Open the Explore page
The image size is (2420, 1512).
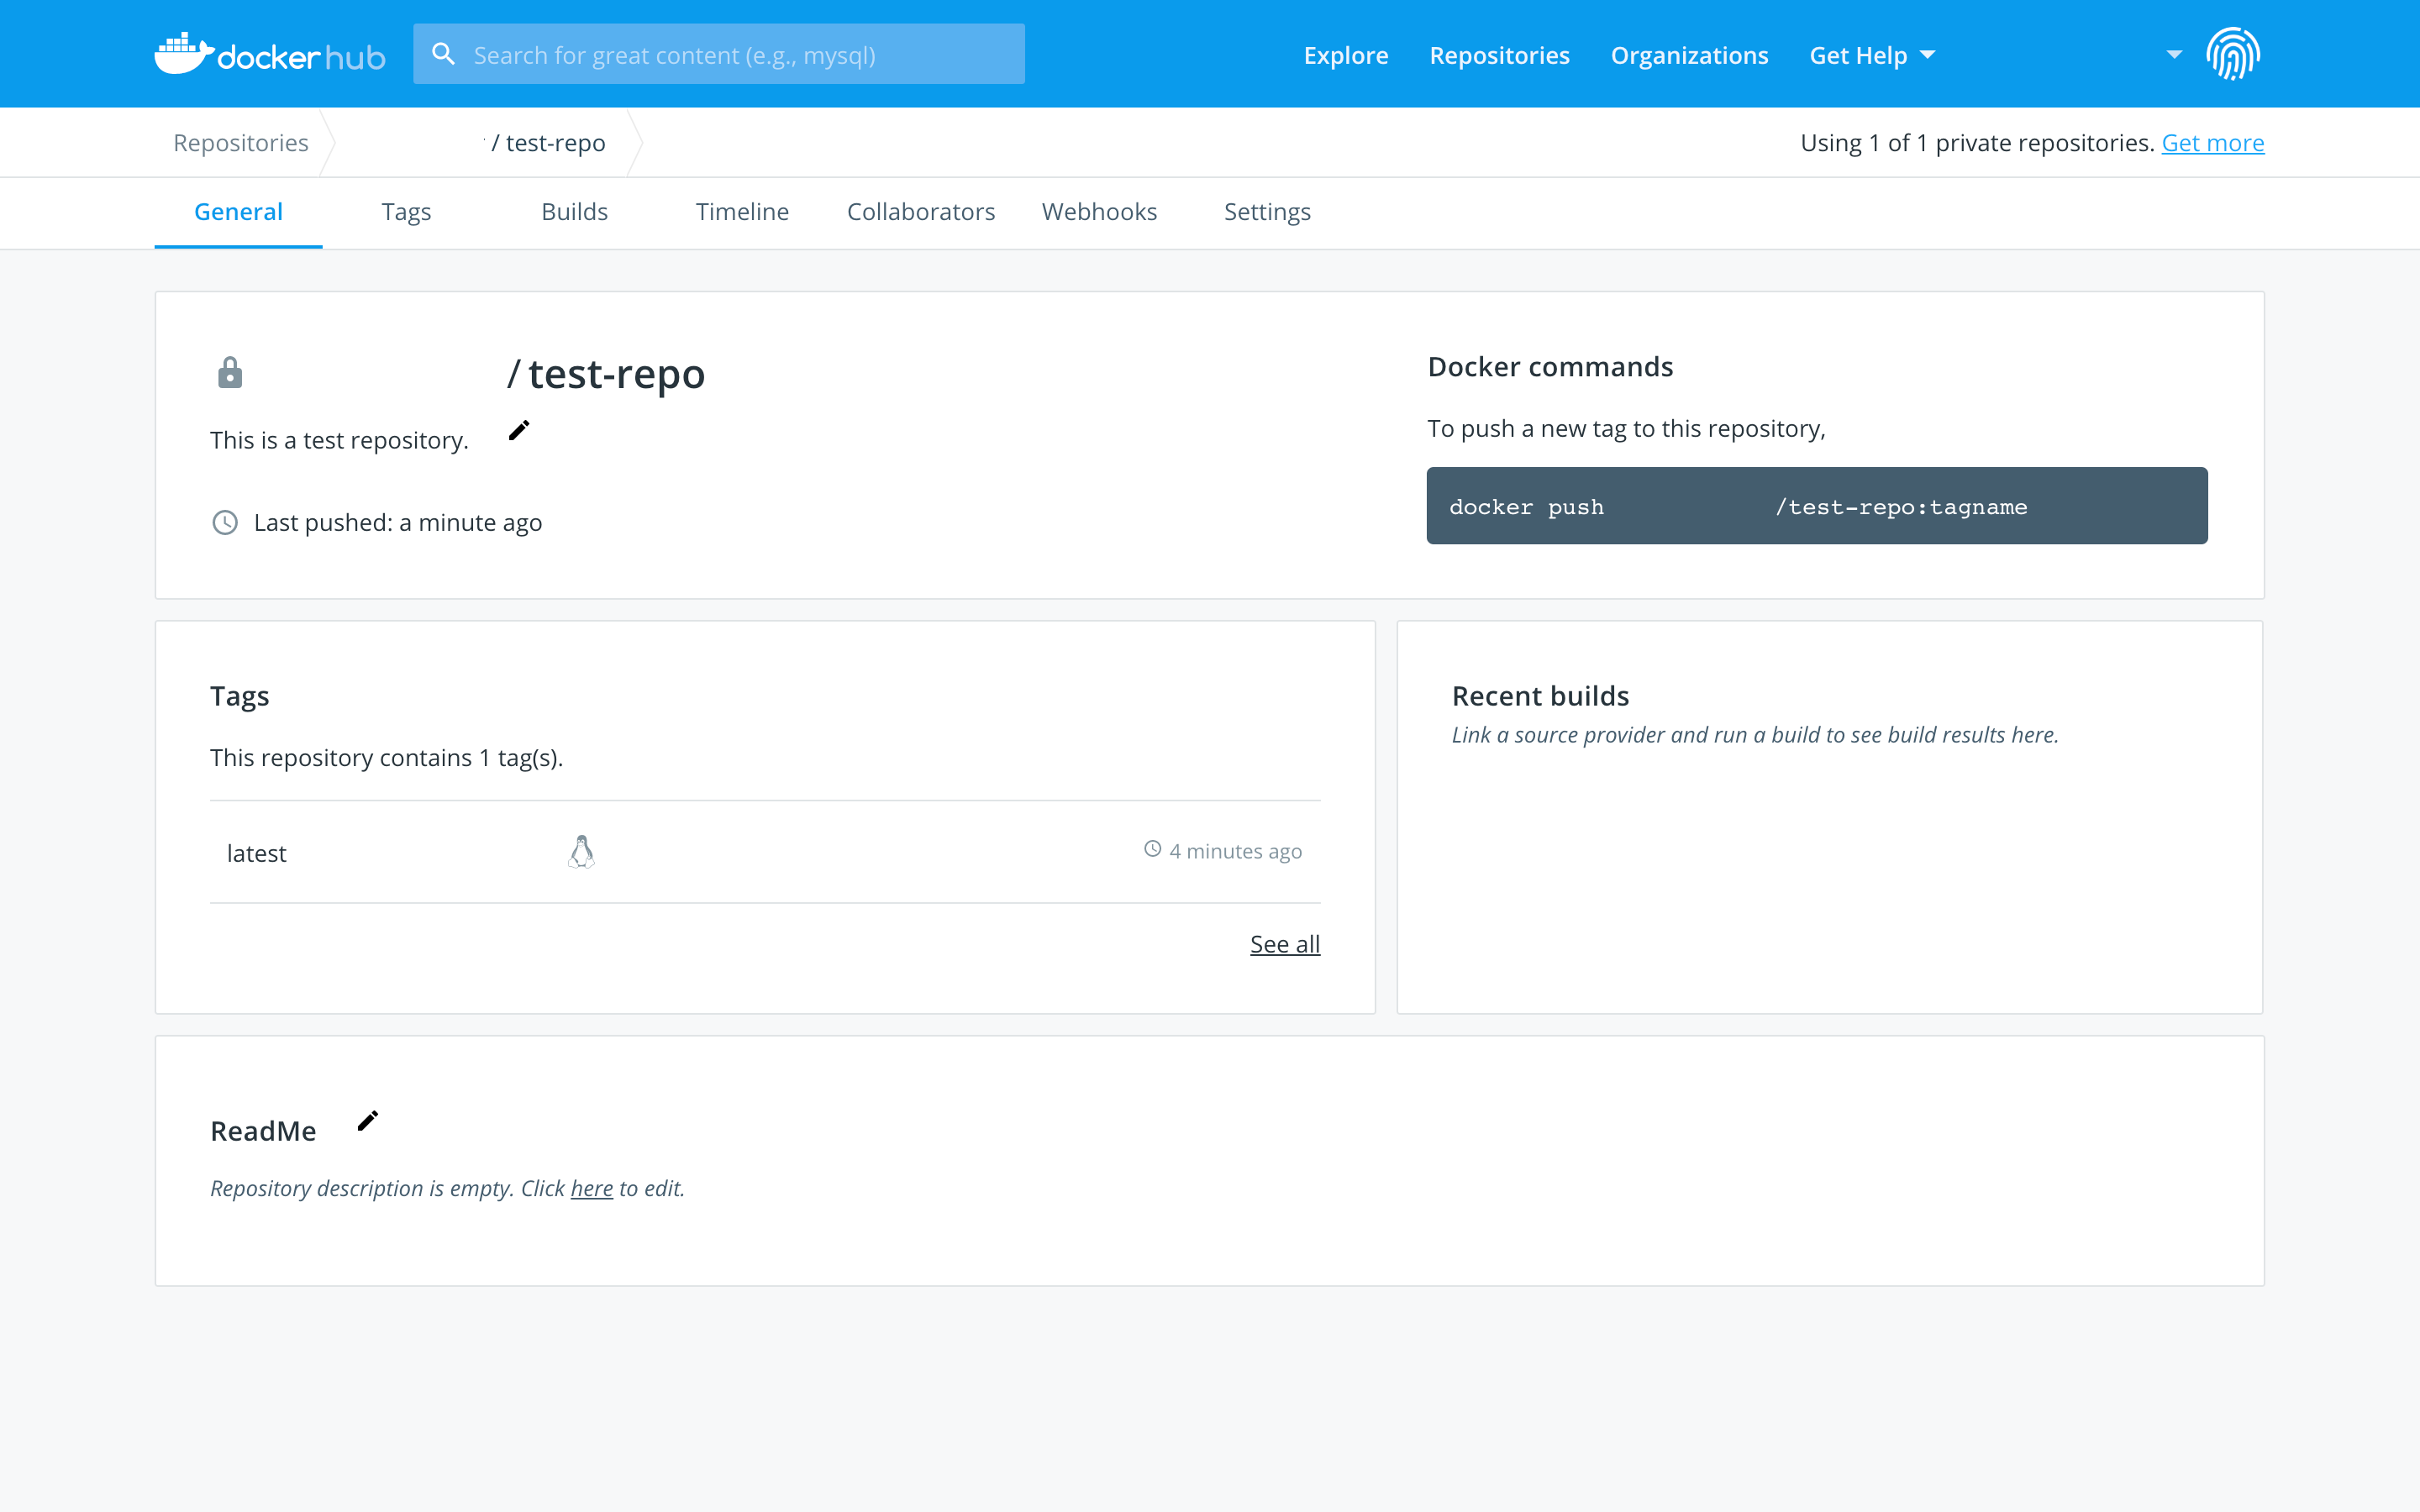coord(1345,55)
